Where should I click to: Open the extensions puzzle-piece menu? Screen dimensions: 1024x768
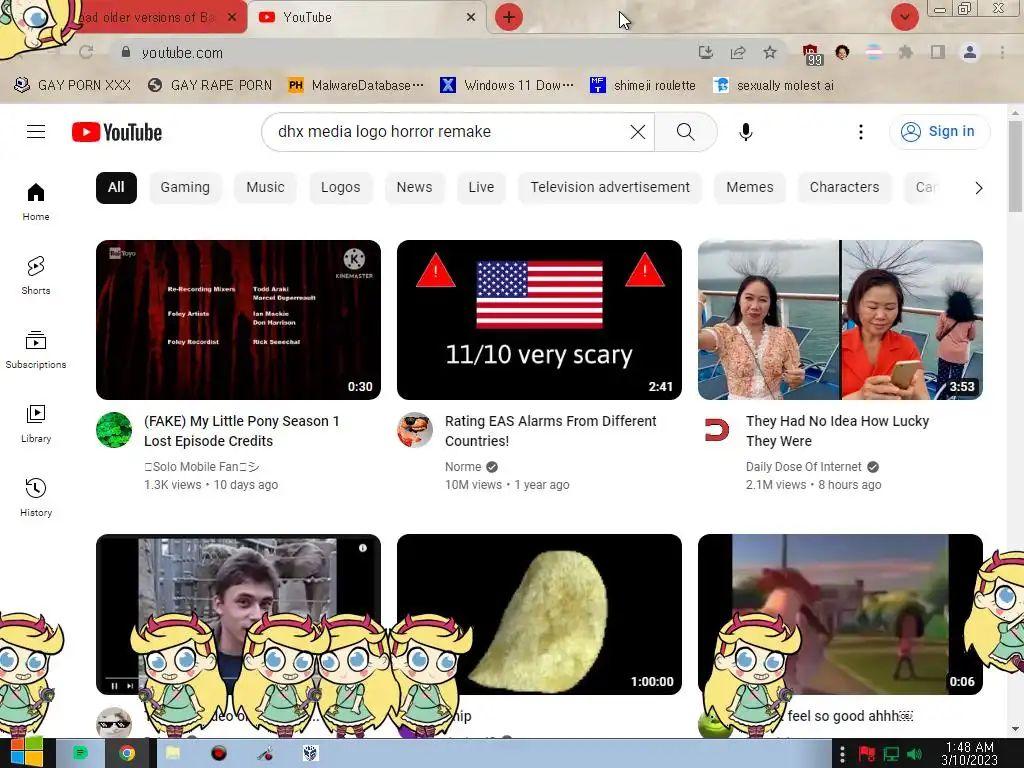click(x=905, y=52)
